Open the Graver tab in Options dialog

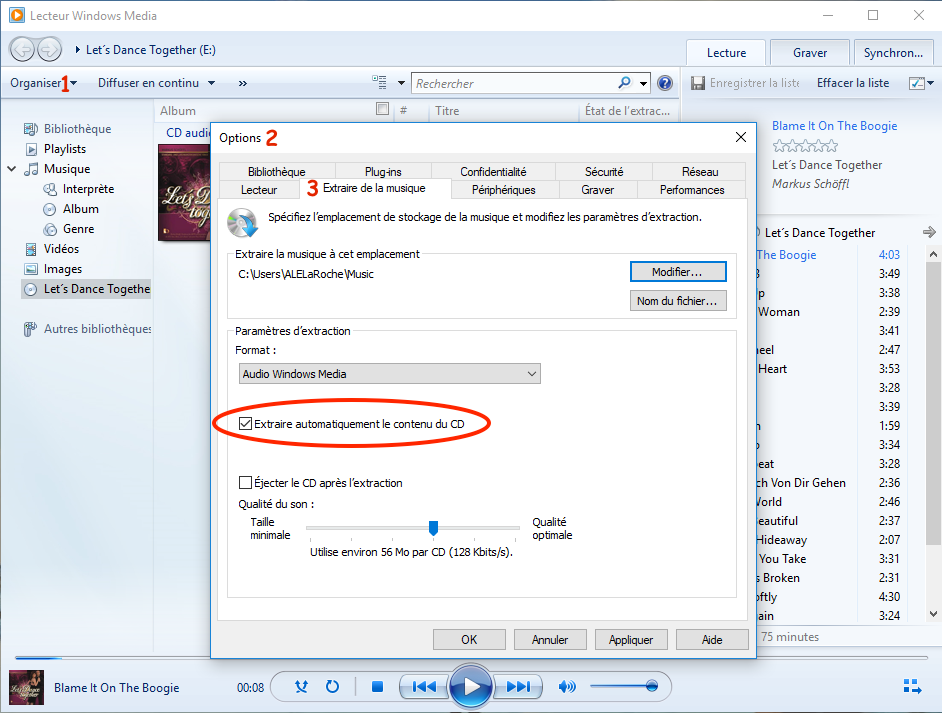point(598,189)
